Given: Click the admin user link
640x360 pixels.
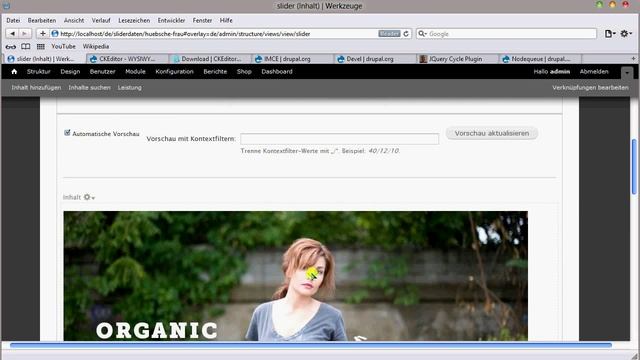Looking at the screenshot, I should click(x=560, y=71).
